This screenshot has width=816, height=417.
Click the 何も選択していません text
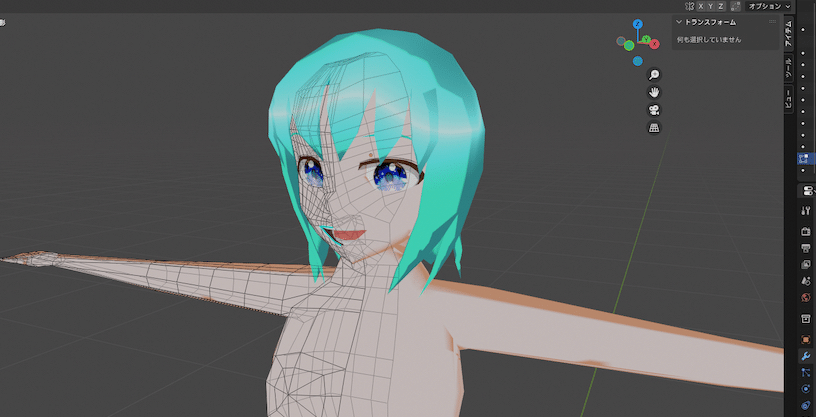click(709, 40)
